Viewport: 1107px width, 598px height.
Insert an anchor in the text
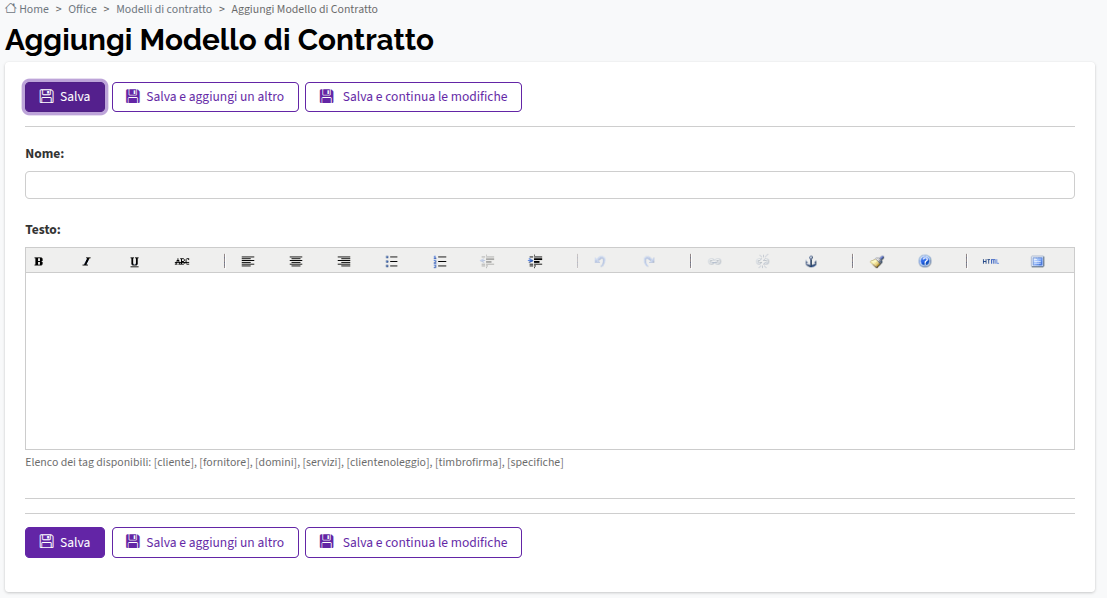811,261
